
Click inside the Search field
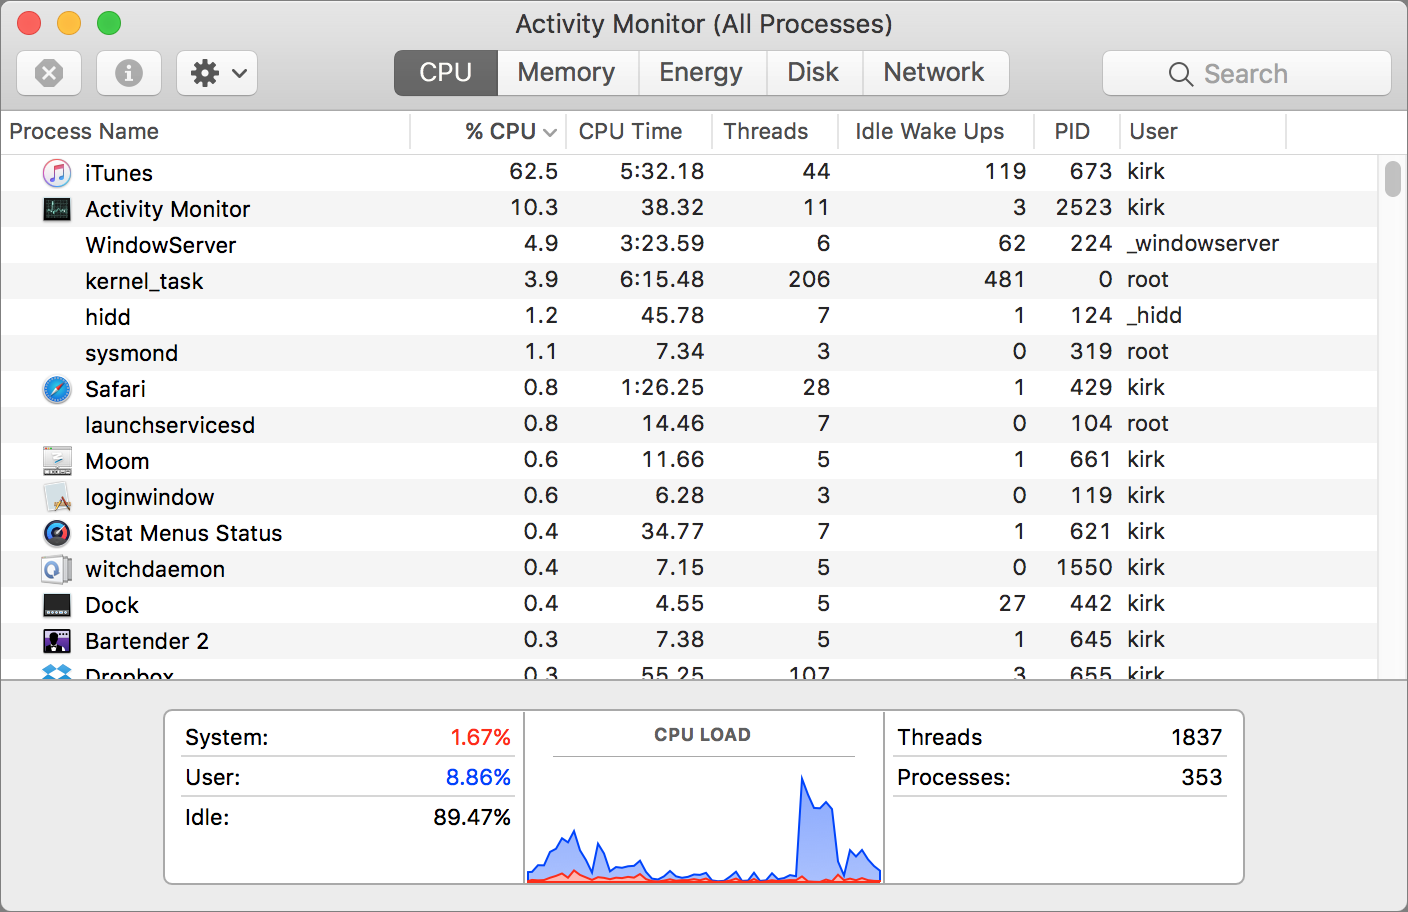click(1246, 74)
